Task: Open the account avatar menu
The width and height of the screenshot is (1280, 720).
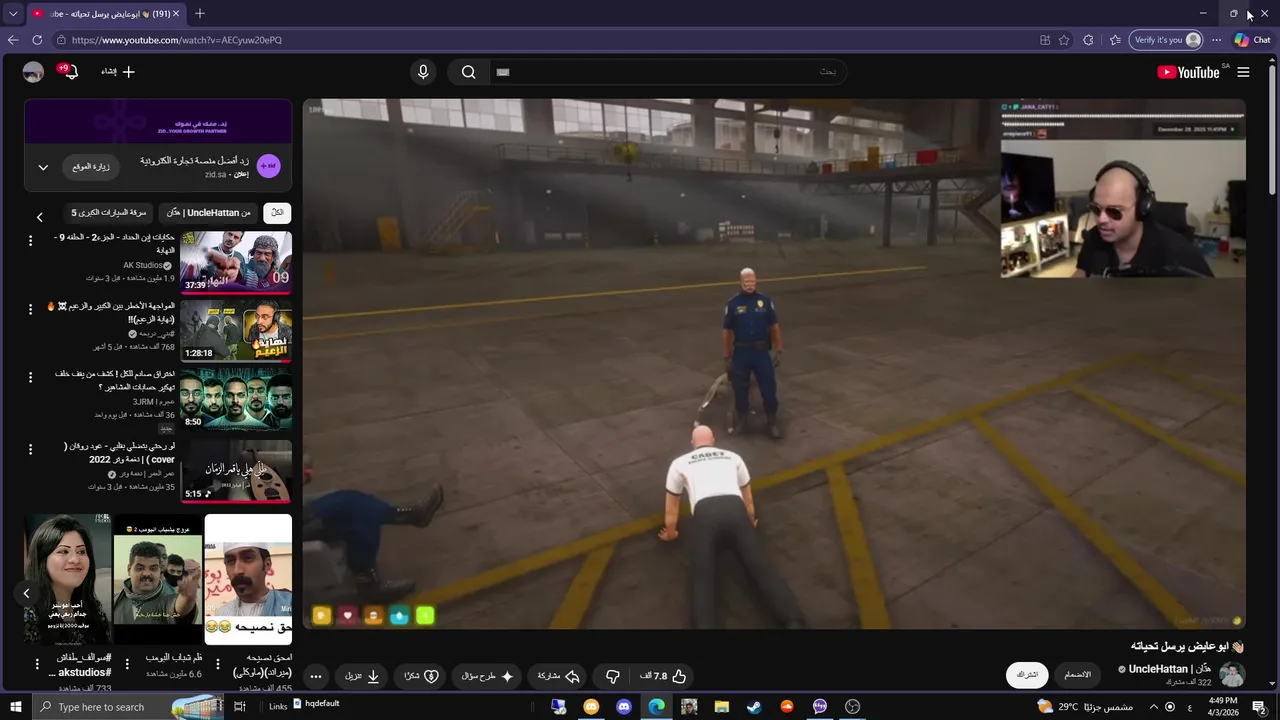Action: point(33,72)
